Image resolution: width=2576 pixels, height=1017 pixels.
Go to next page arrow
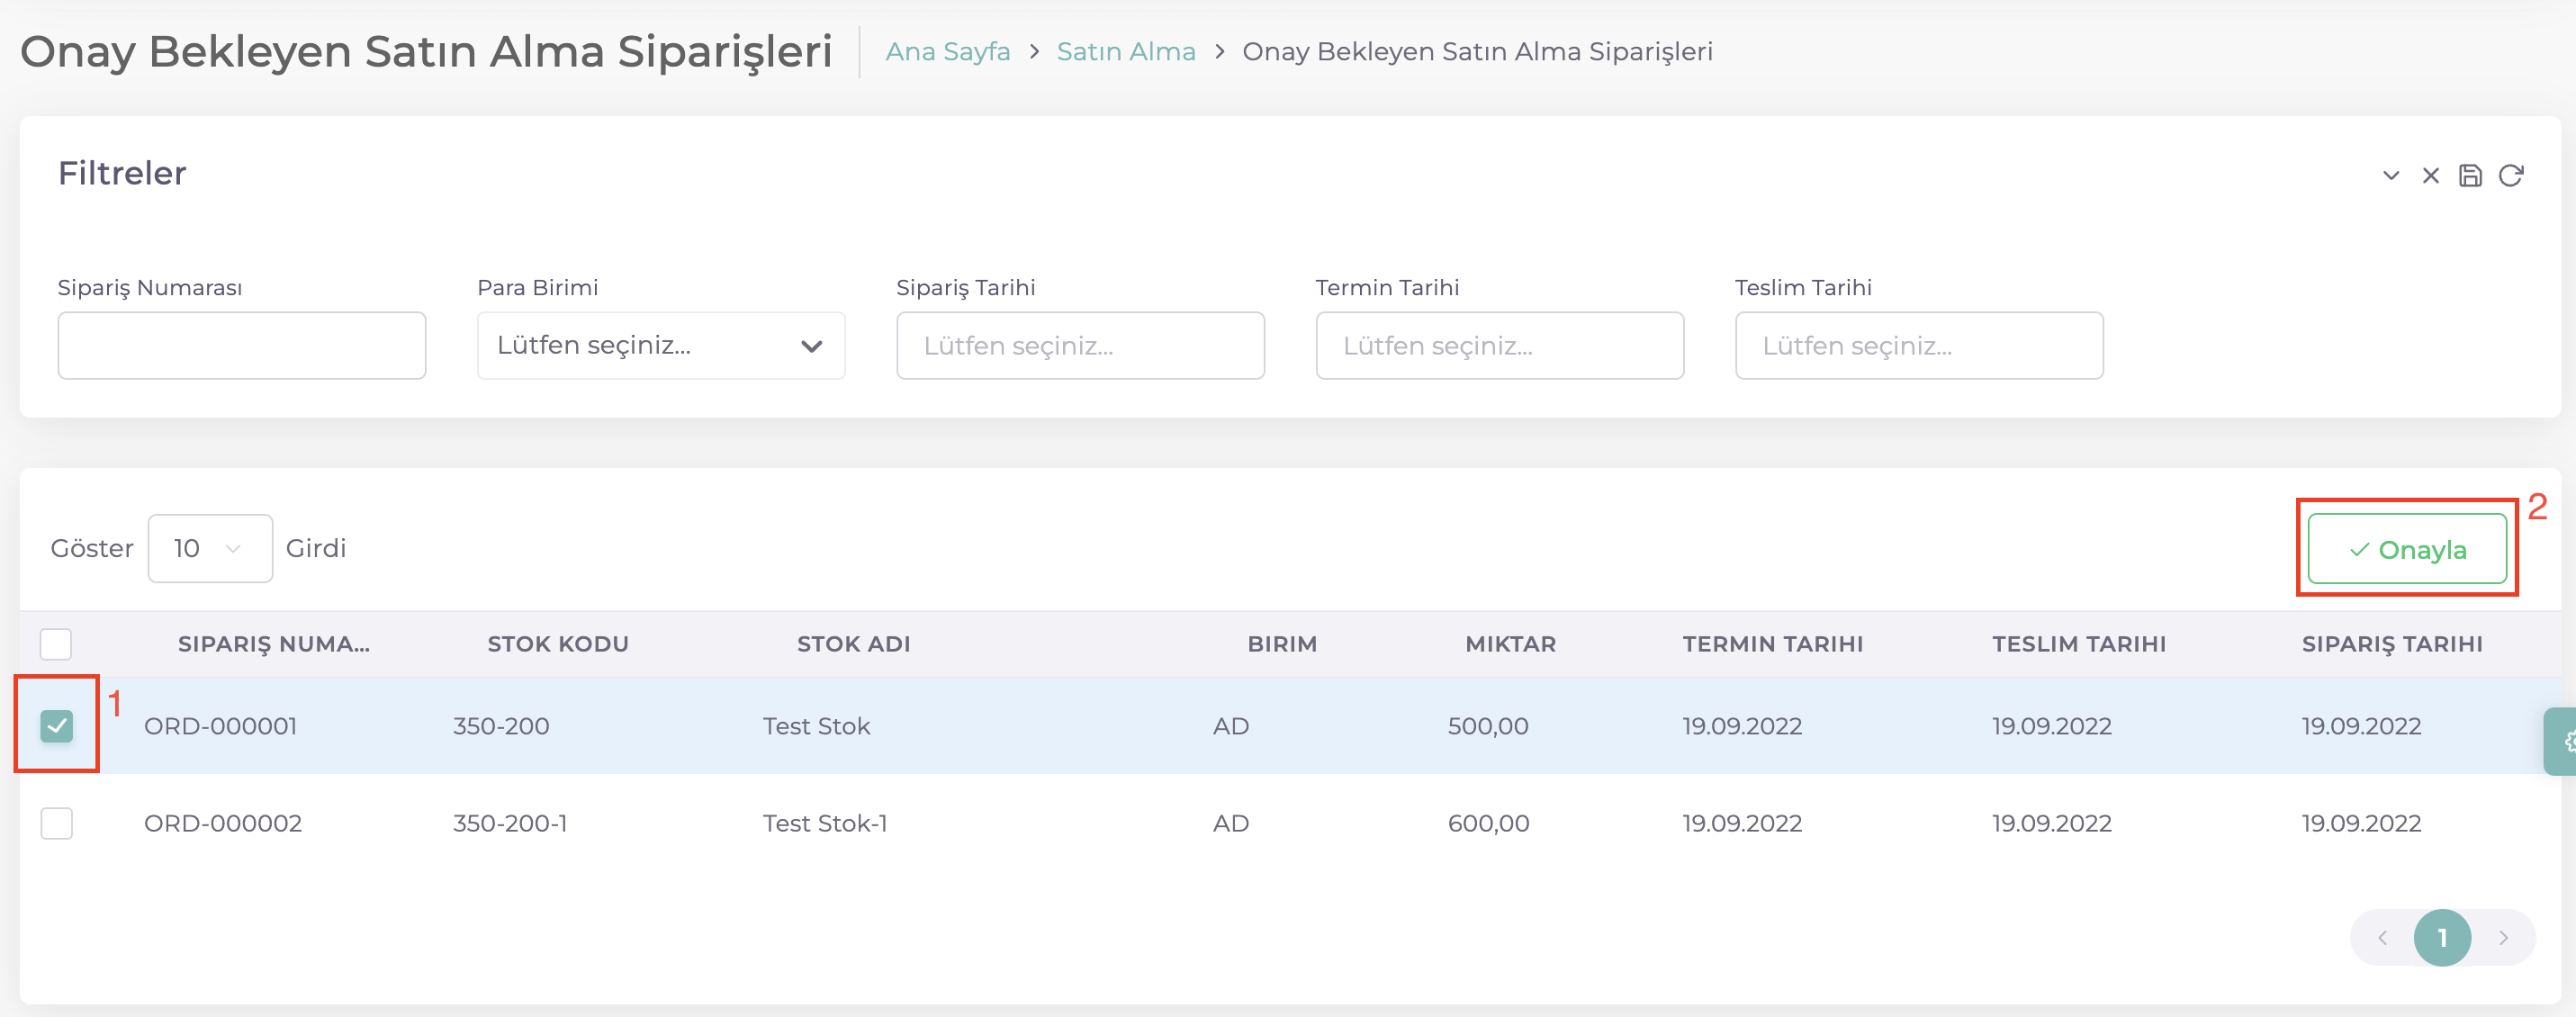(2503, 937)
